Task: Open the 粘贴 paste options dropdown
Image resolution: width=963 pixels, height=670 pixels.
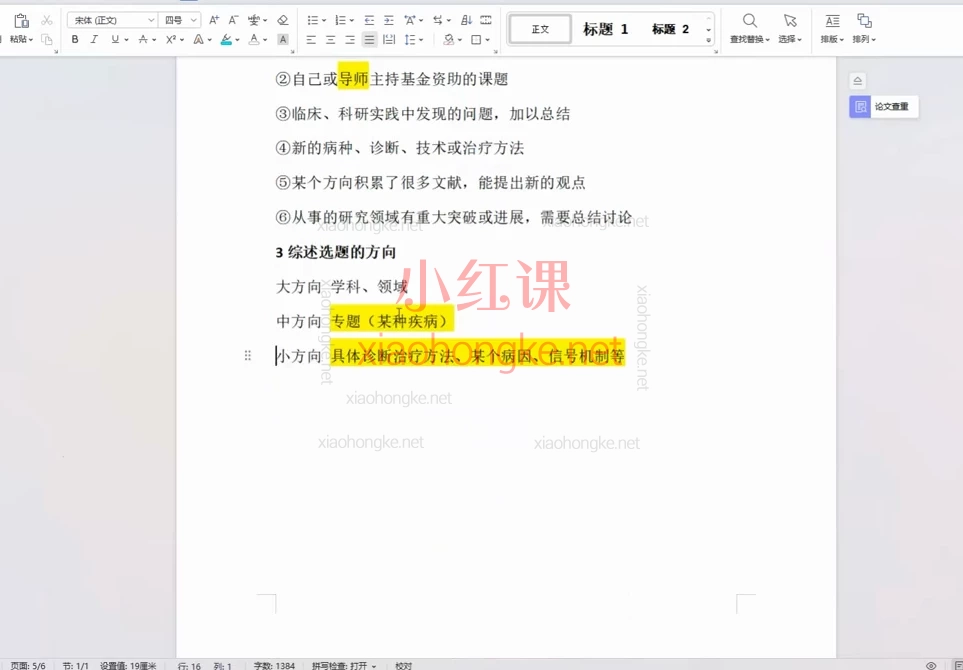Action: (21, 39)
